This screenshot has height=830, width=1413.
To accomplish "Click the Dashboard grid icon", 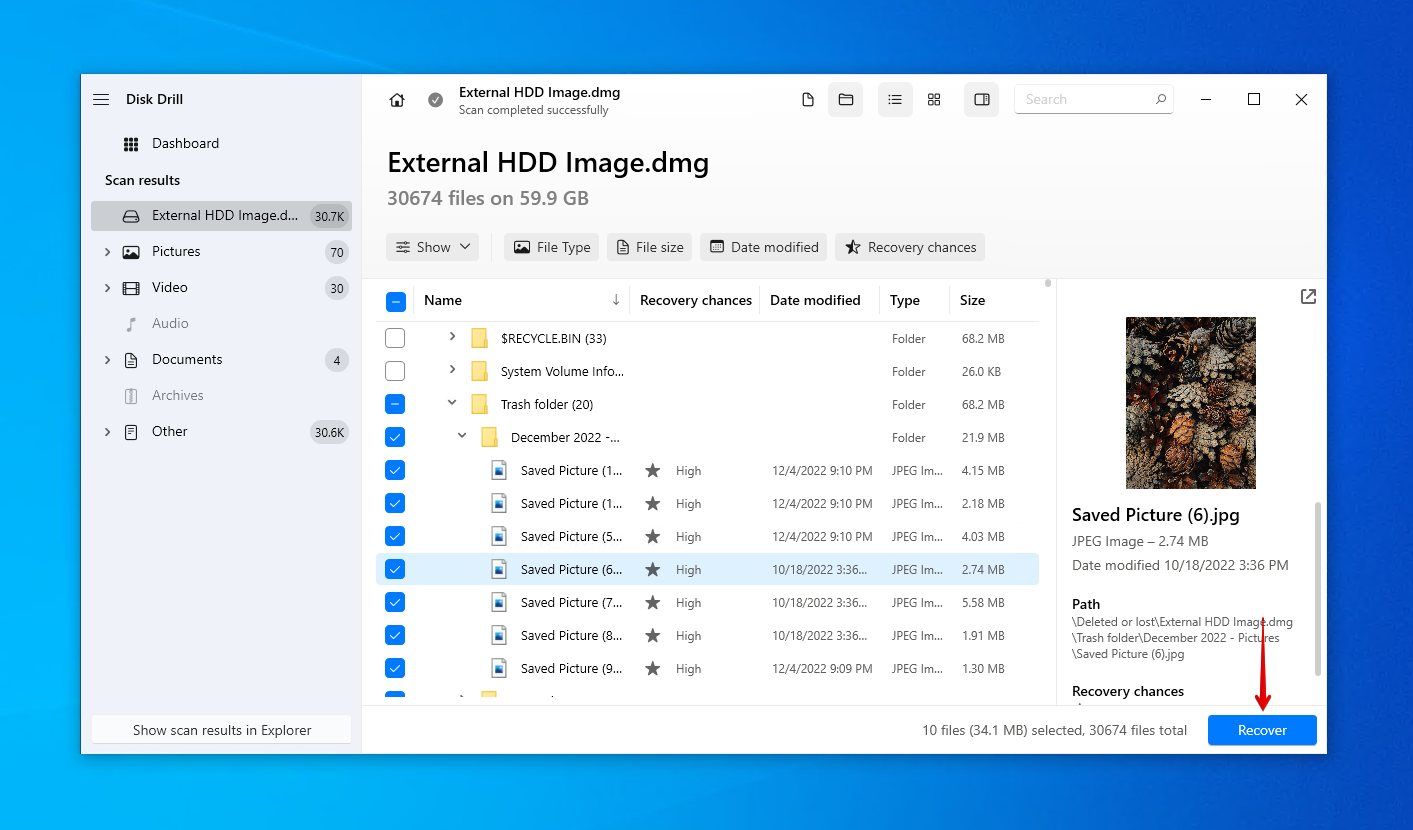I will pos(131,144).
